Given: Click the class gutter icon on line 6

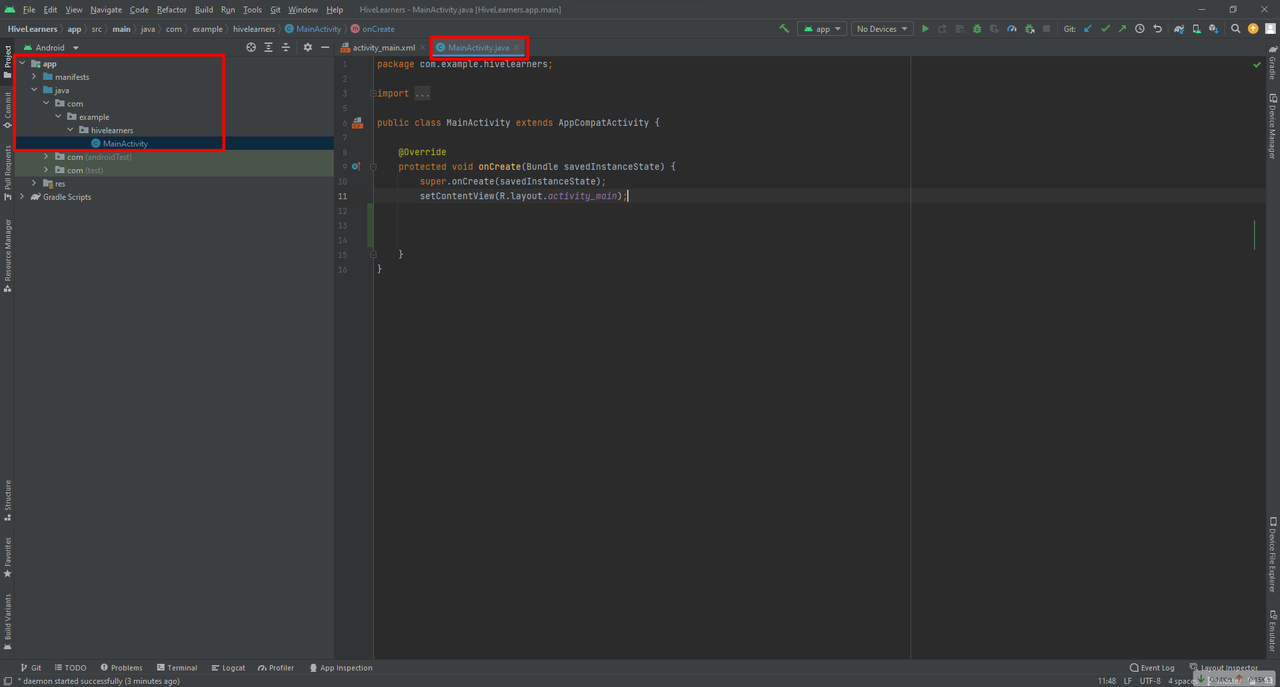Looking at the screenshot, I should point(357,123).
